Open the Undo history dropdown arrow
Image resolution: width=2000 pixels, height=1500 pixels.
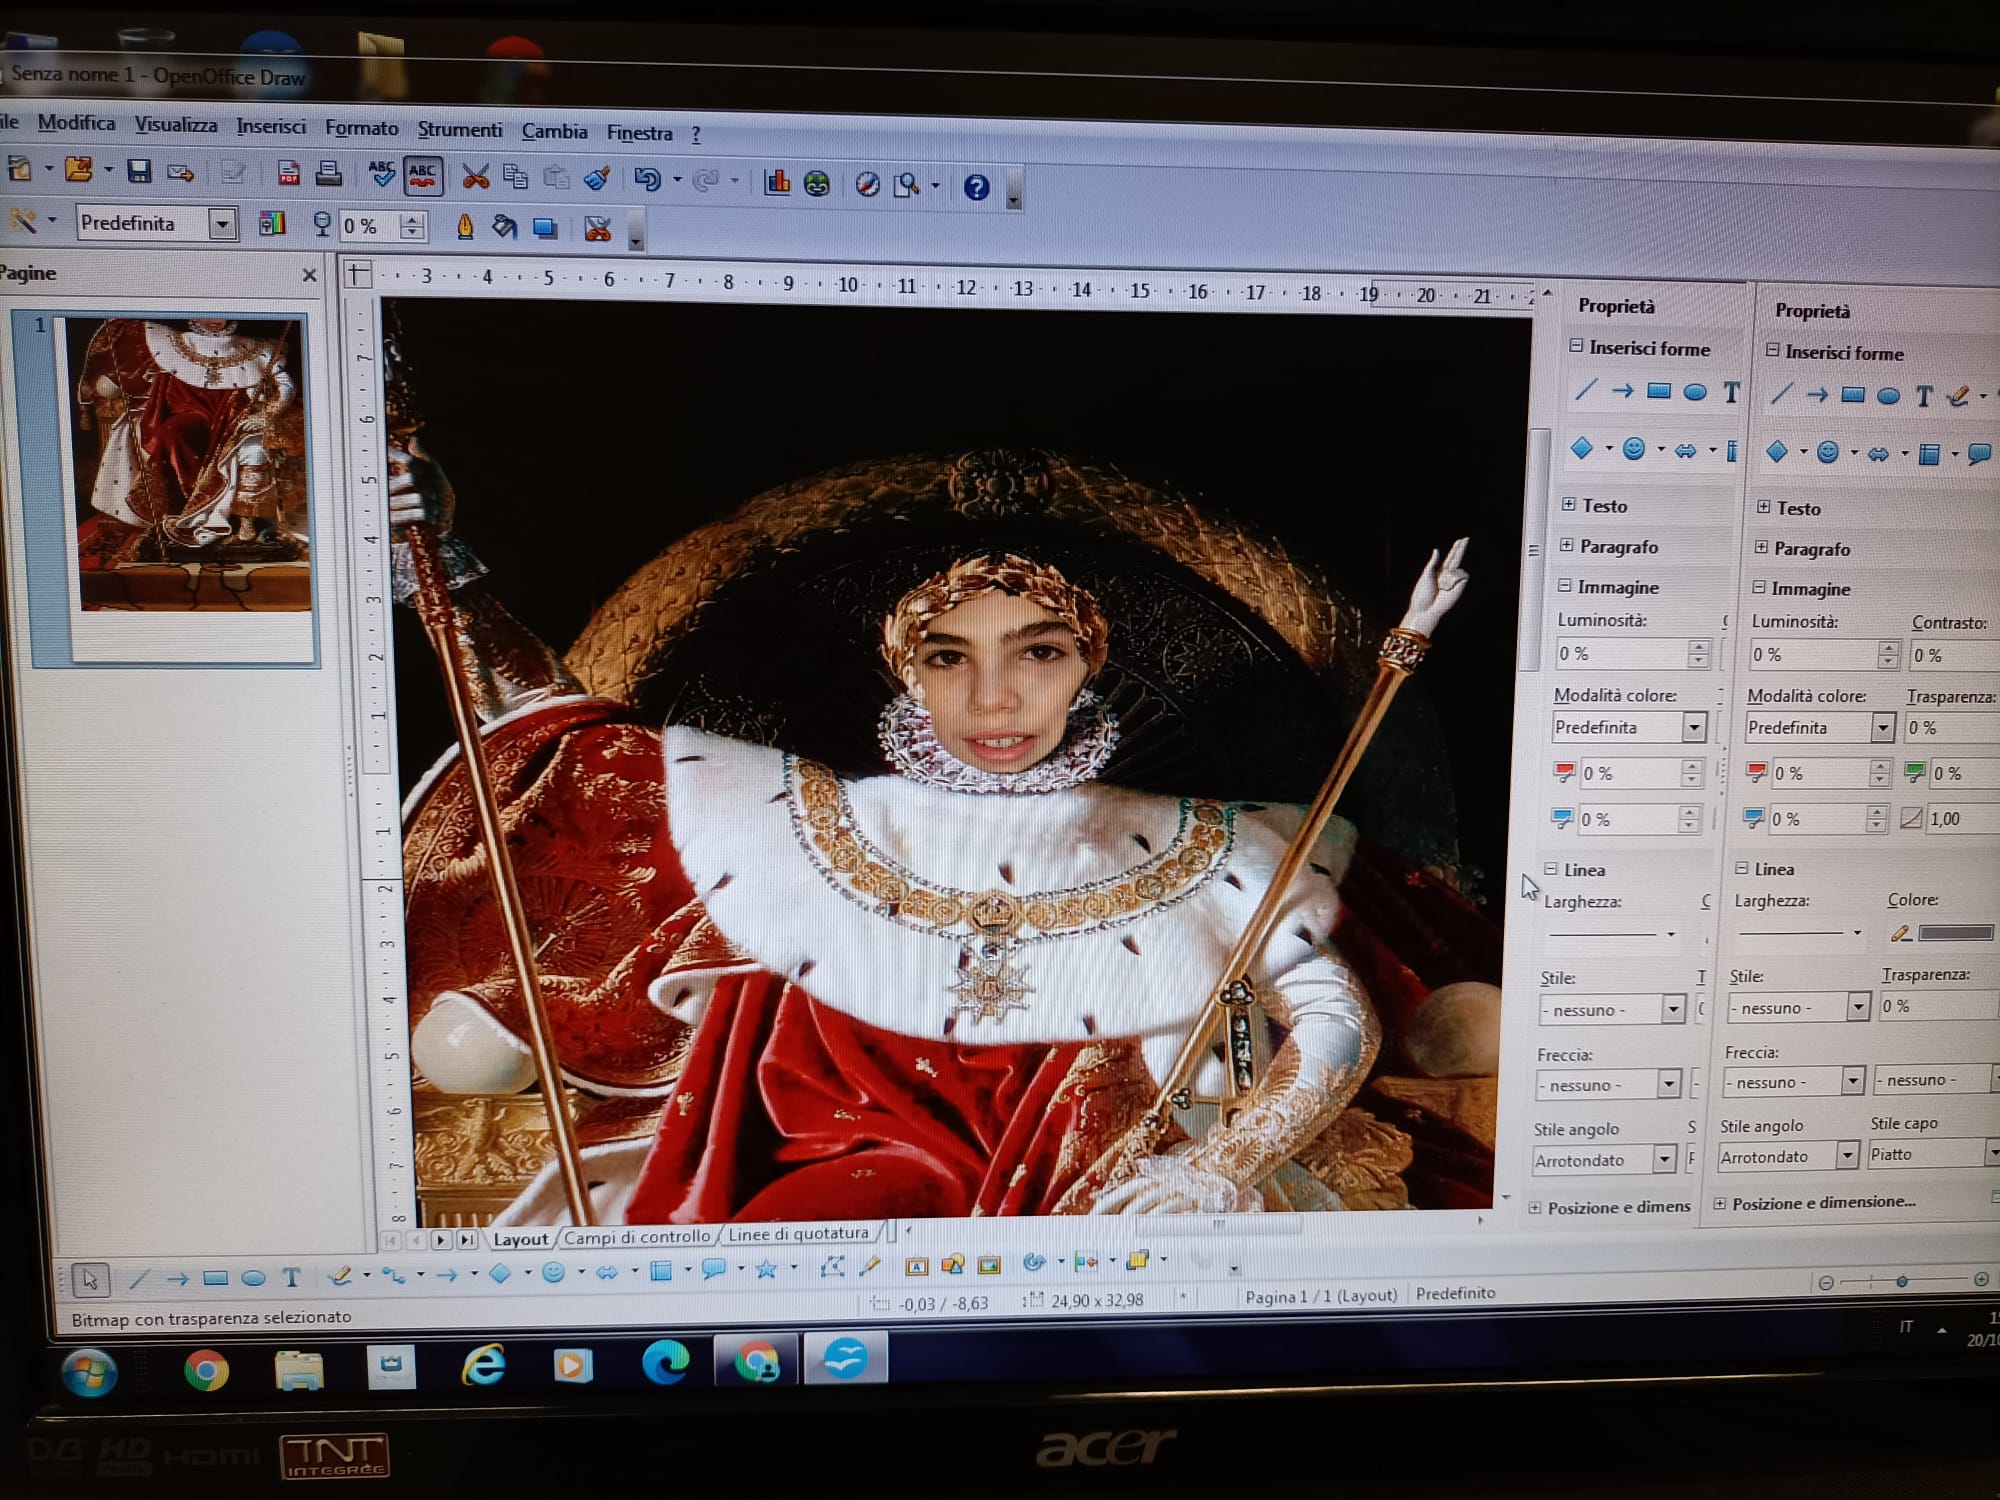tap(677, 181)
